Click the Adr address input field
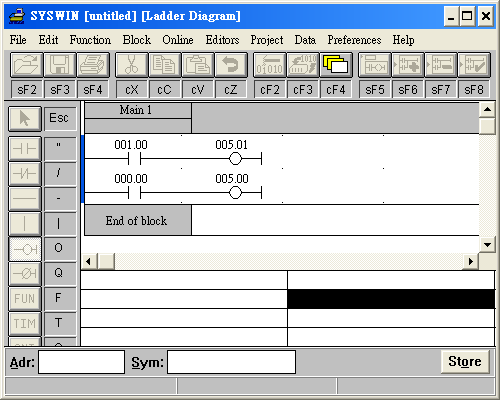 (x=81, y=362)
